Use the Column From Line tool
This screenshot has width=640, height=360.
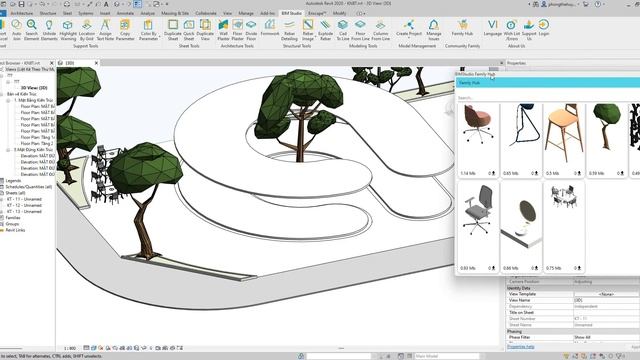(380, 30)
